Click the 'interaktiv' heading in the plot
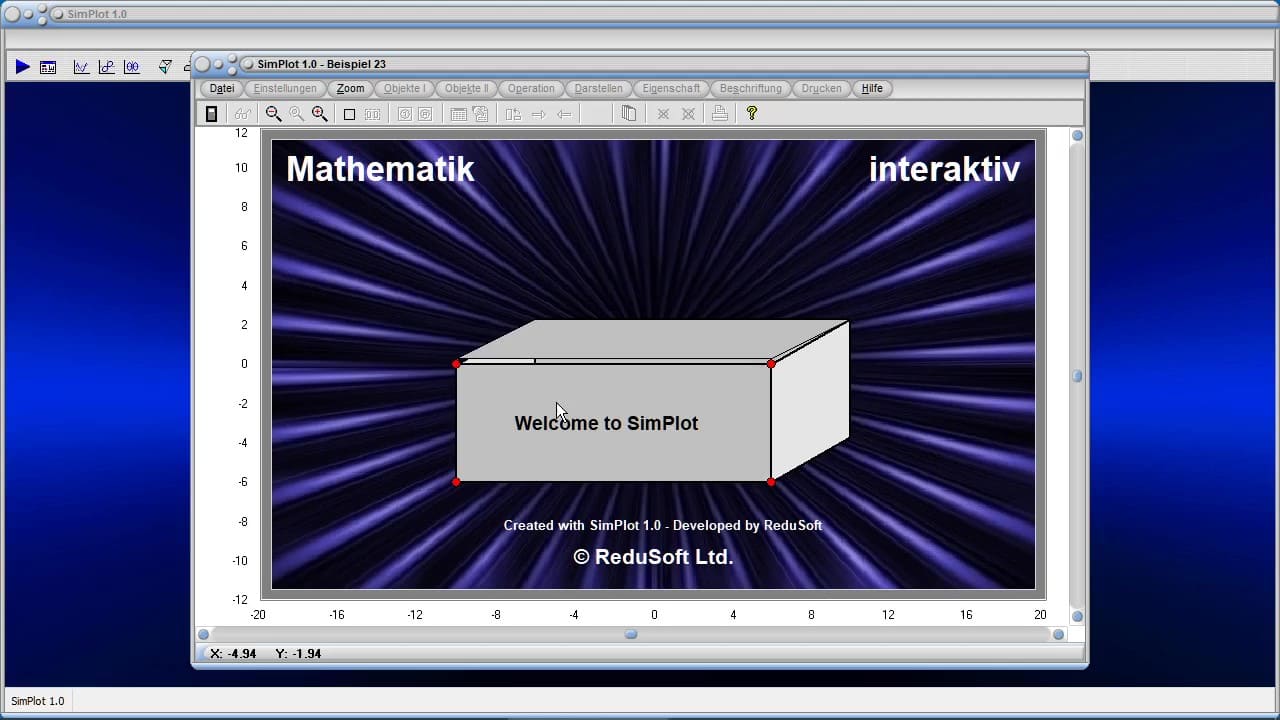 point(944,169)
